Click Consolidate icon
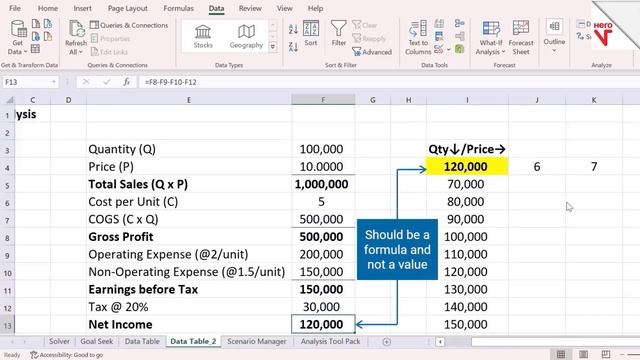The image size is (640, 360). pos(460,24)
